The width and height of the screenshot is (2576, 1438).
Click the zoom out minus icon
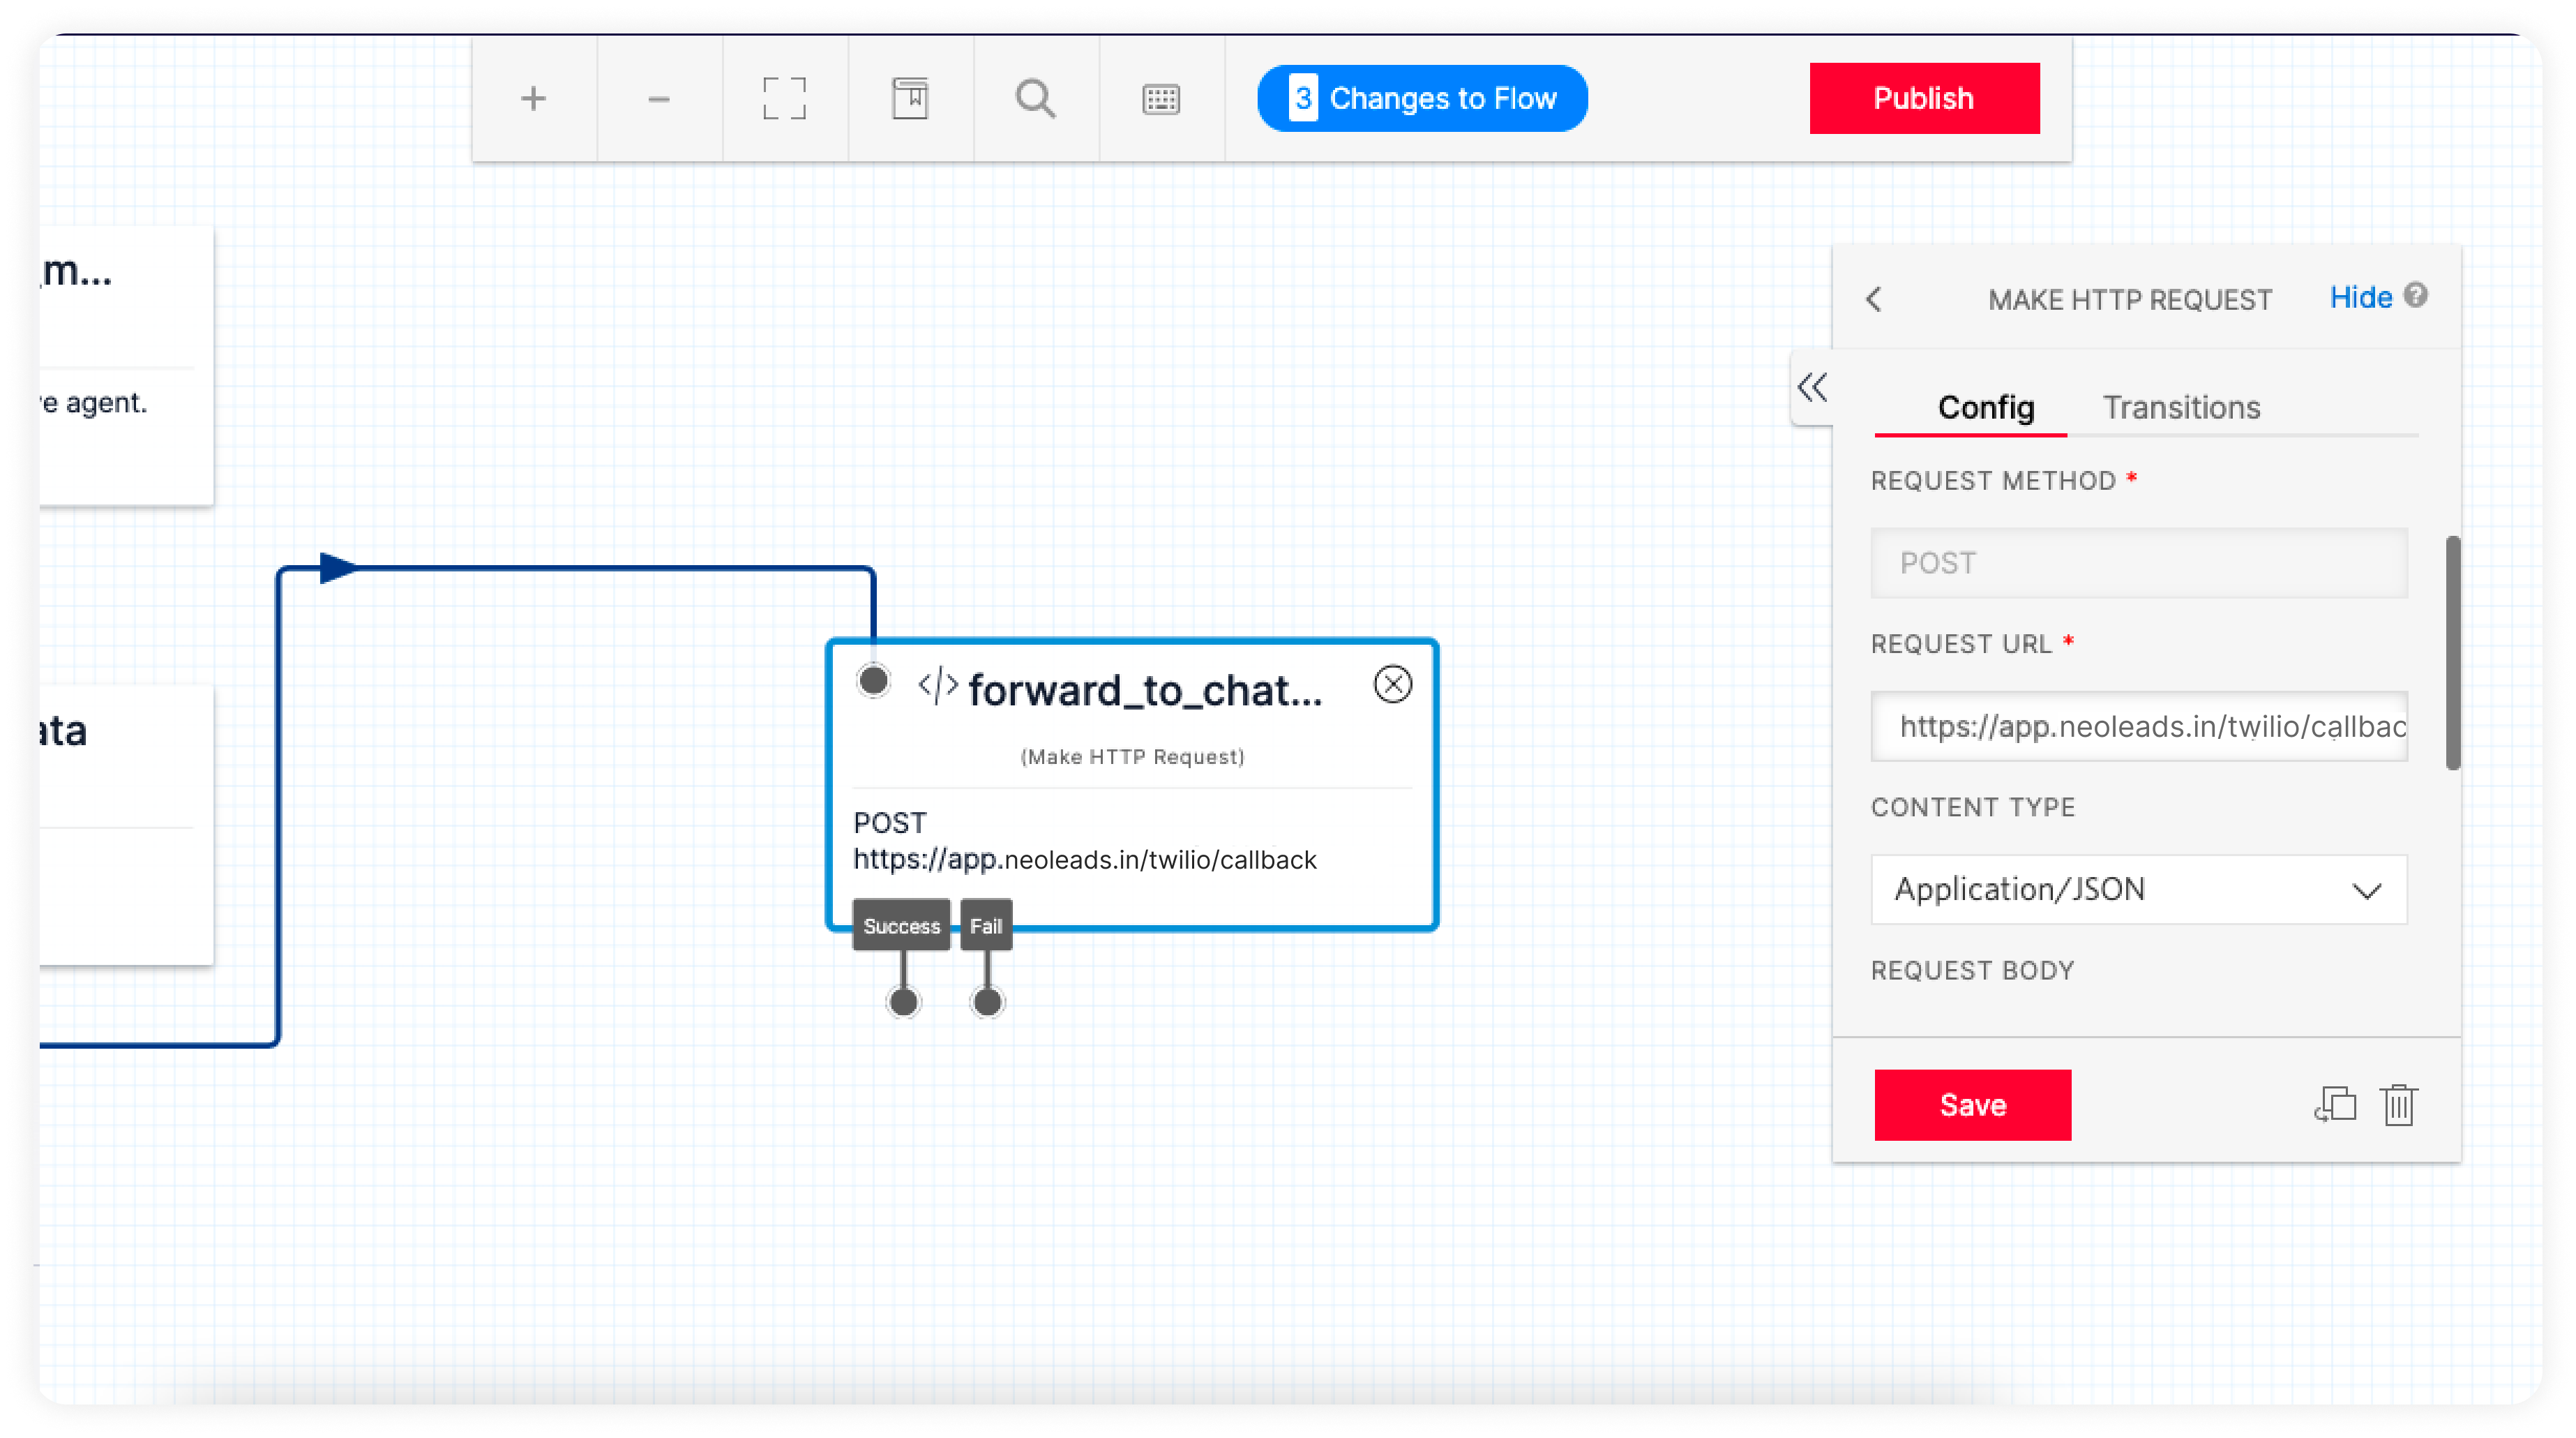[658, 98]
